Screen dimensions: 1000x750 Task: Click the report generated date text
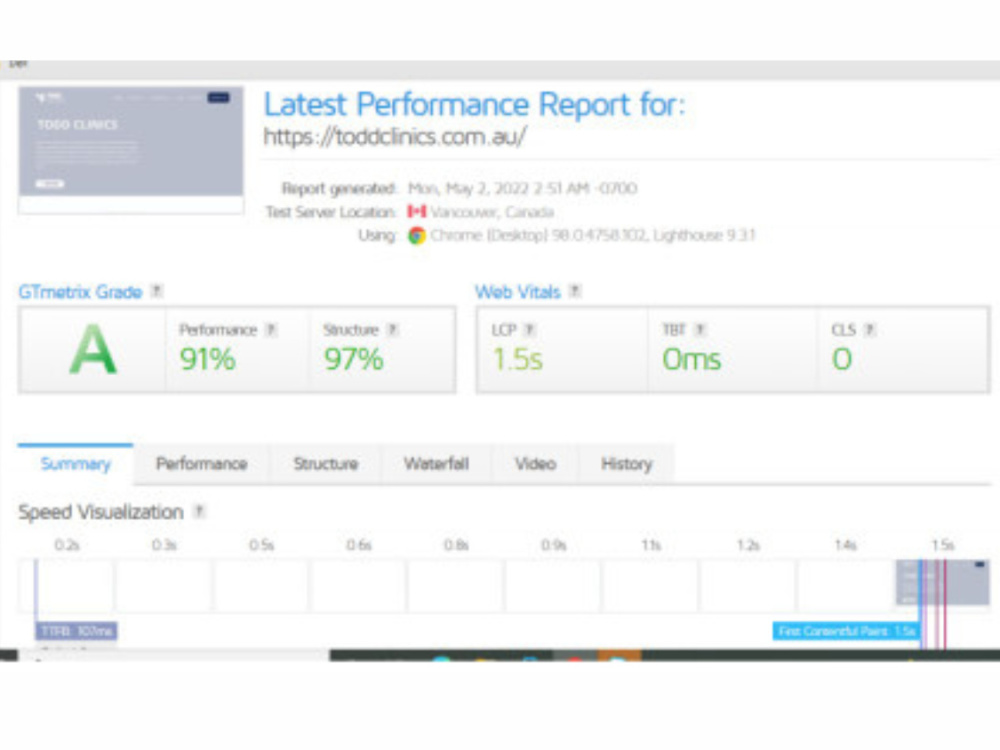522,188
